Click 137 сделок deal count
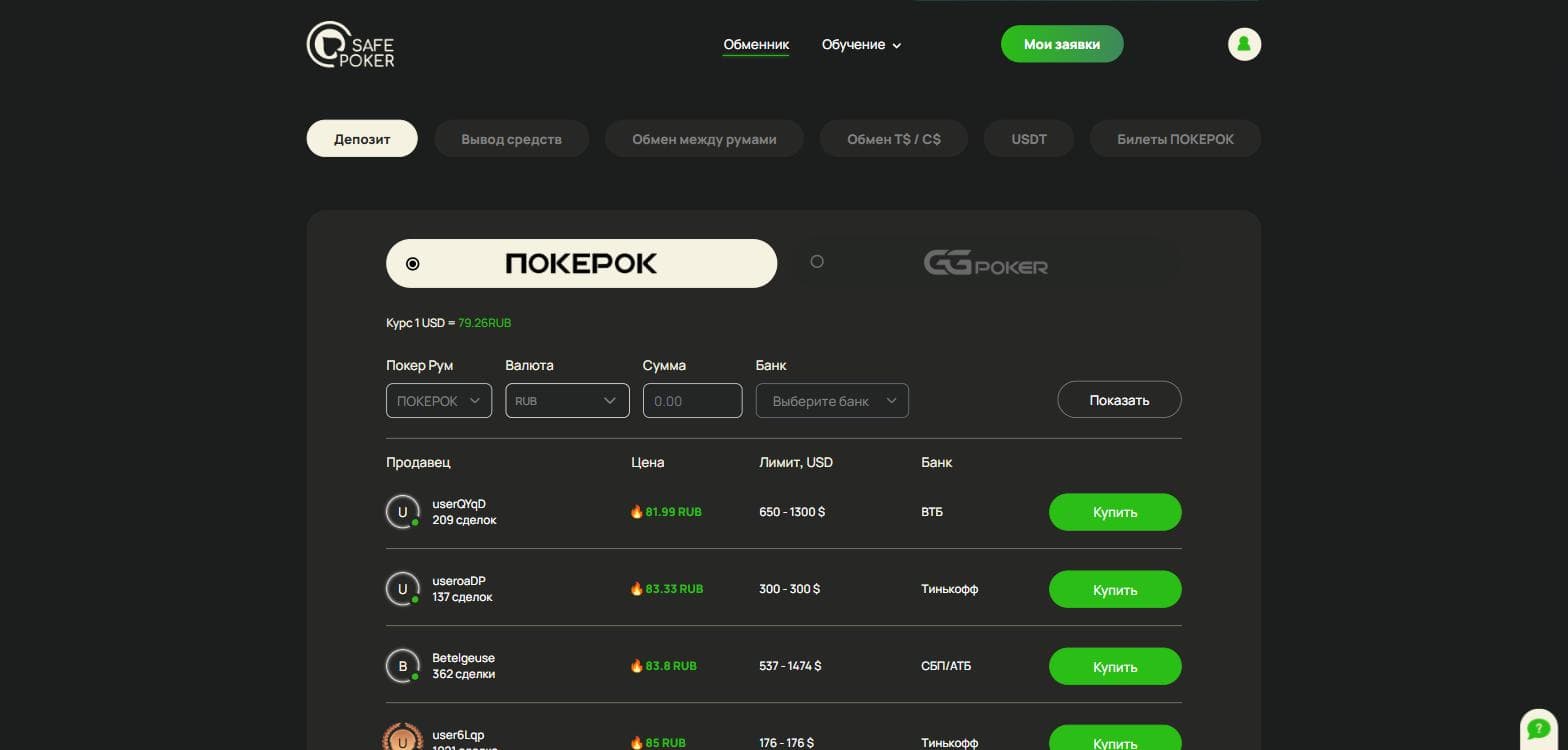This screenshot has width=1568, height=750. [x=462, y=597]
